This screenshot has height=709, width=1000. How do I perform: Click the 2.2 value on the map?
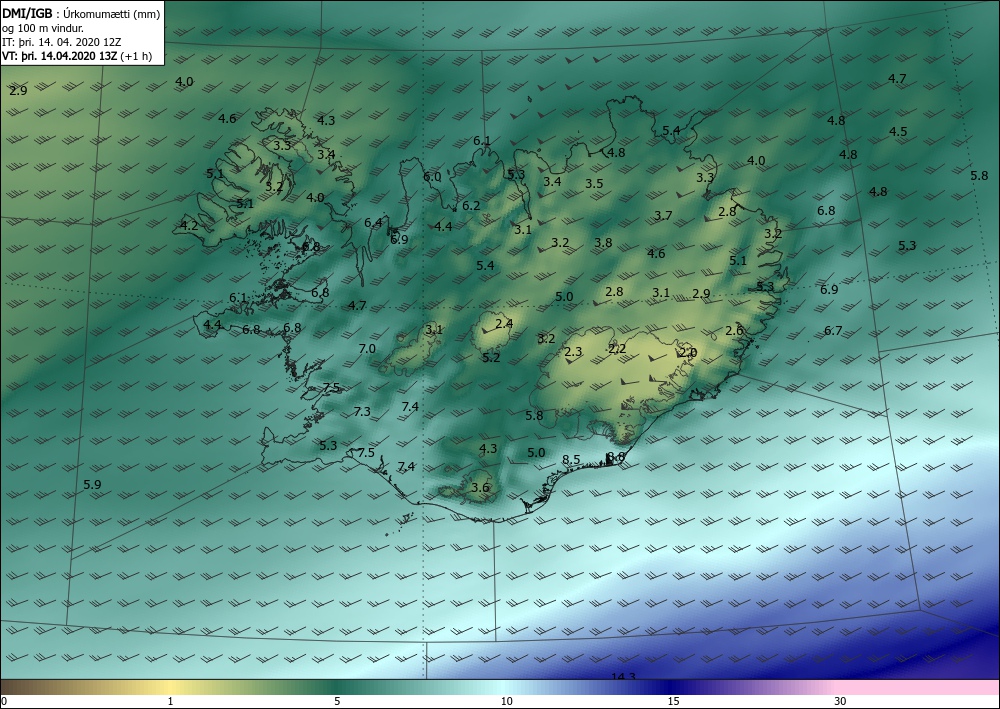[617, 348]
